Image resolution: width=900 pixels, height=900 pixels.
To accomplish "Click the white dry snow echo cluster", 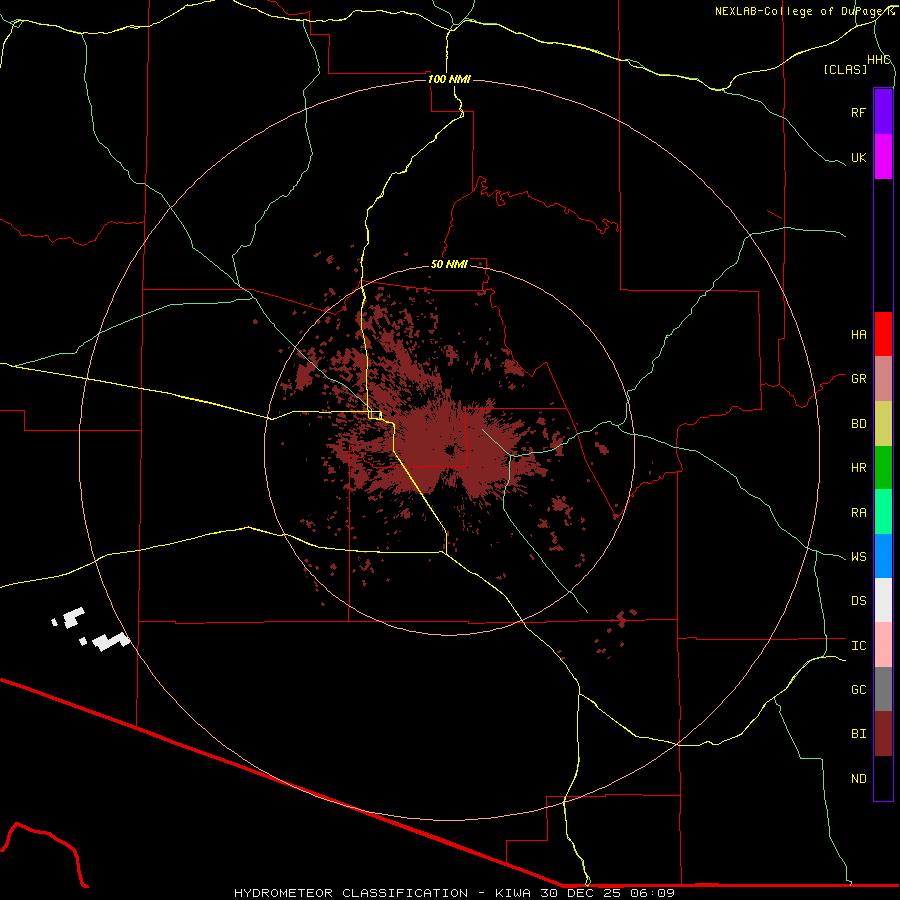I will coord(91,629).
